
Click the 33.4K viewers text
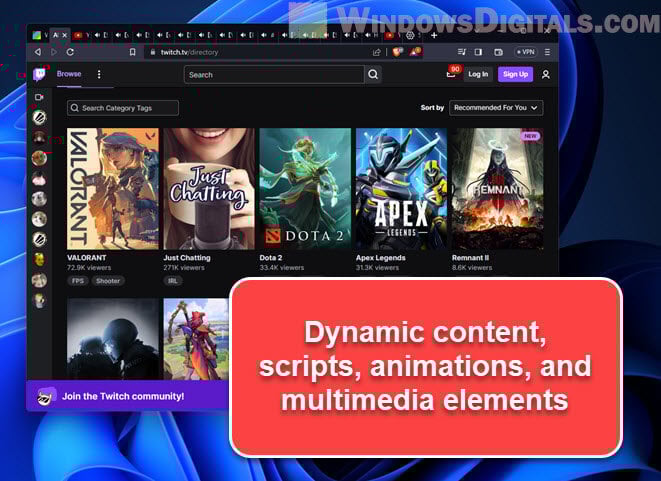(x=282, y=268)
